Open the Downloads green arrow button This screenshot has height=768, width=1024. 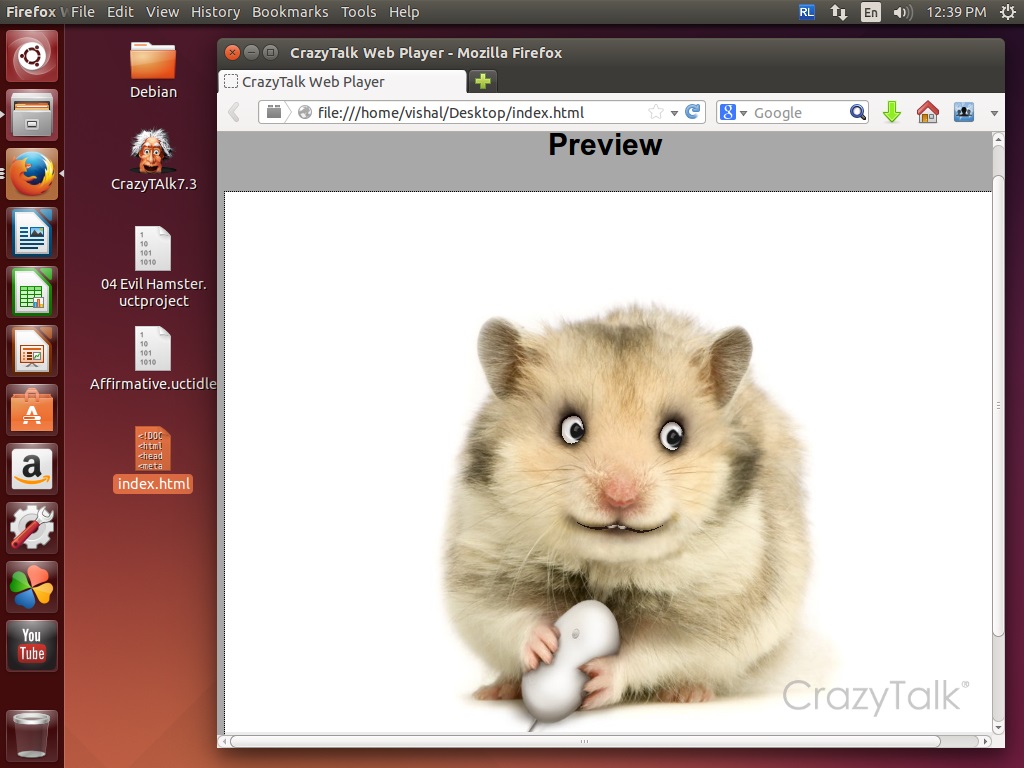click(x=891, y=112)
